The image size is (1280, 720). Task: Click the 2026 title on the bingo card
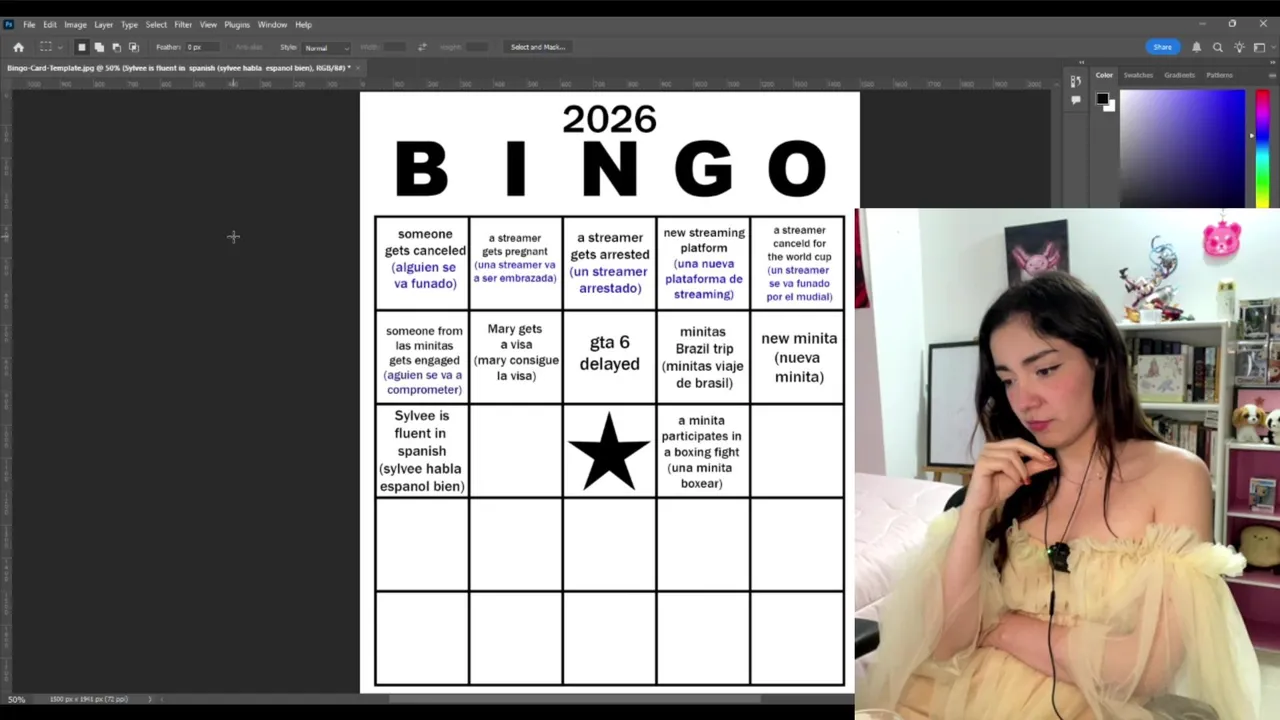point(609,120)
